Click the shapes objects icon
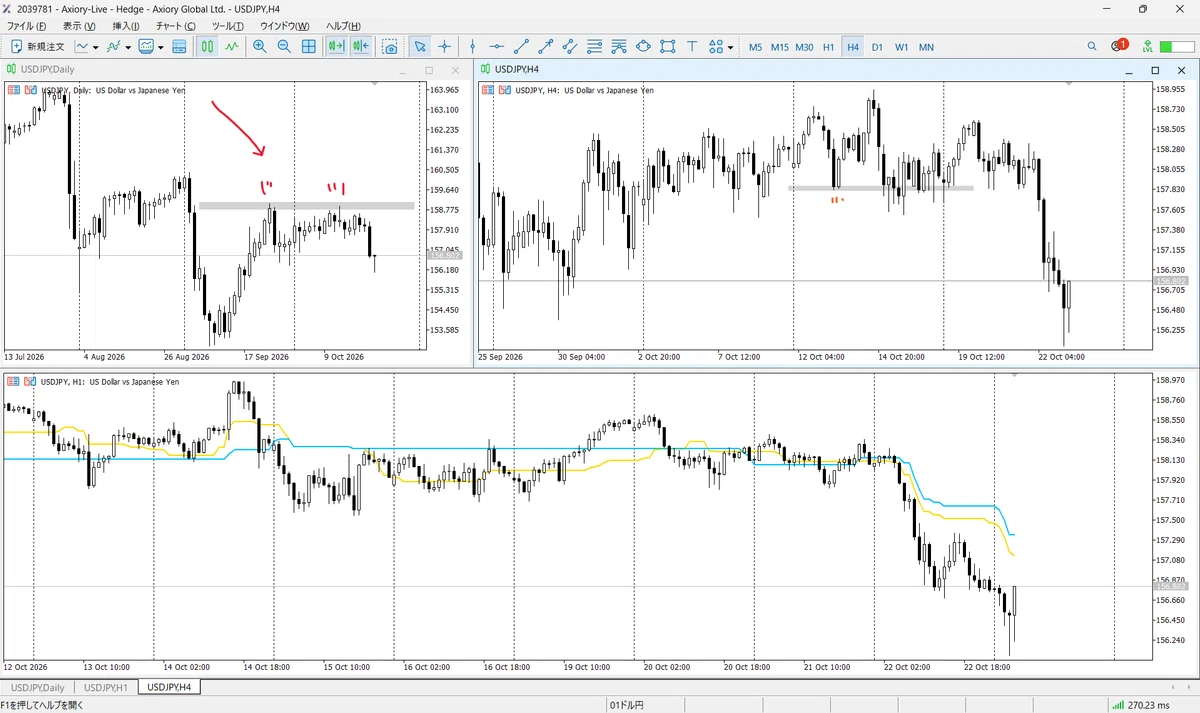Image resolution: width=1200 pixels, height=713 pixels. [x=716, y=47]
